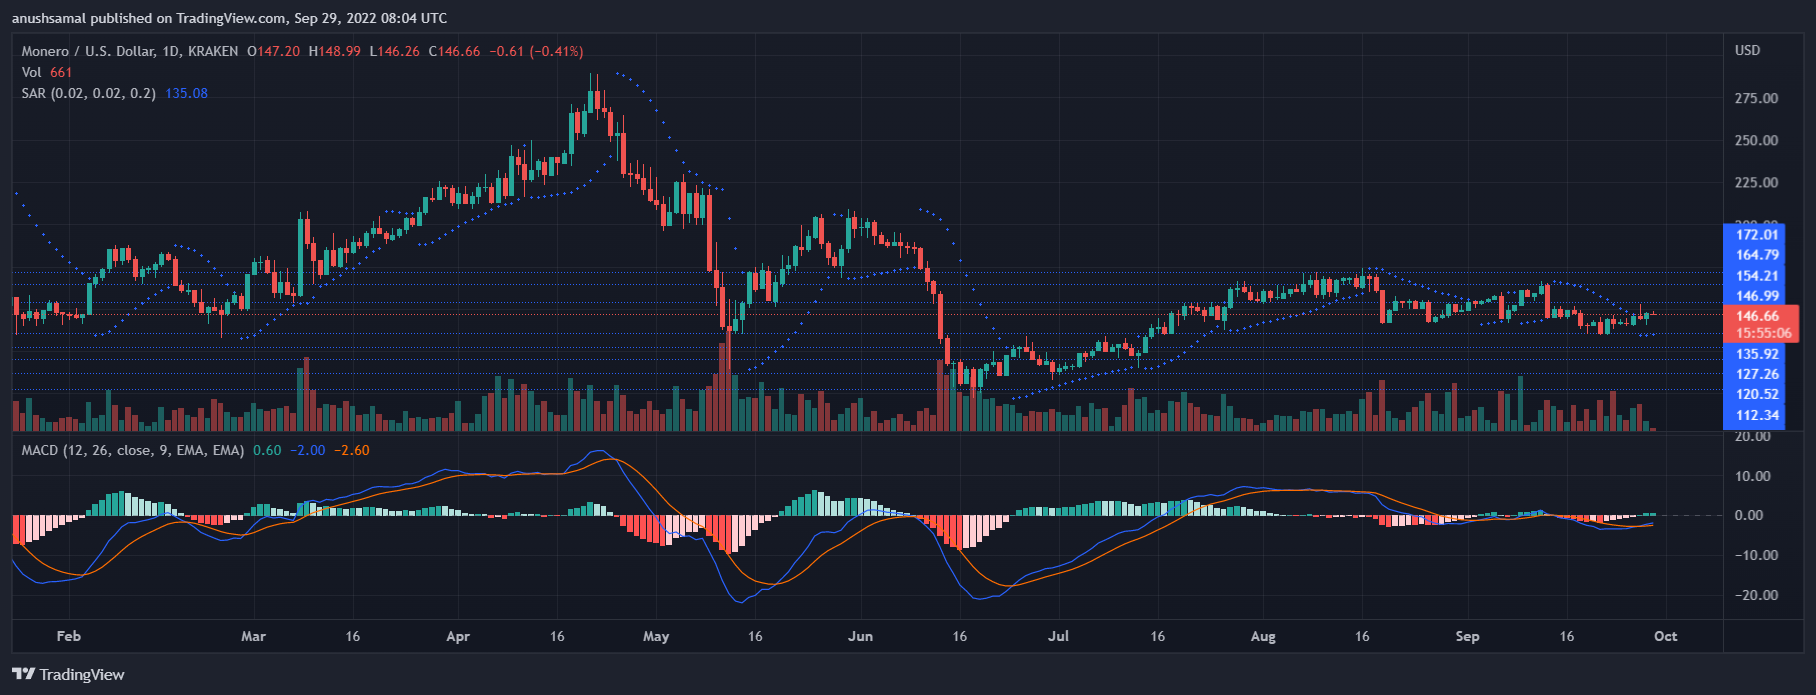Click the Vol indicator legend label
1816x695 pixels.
pyautogui.click(x=32, y=72)
